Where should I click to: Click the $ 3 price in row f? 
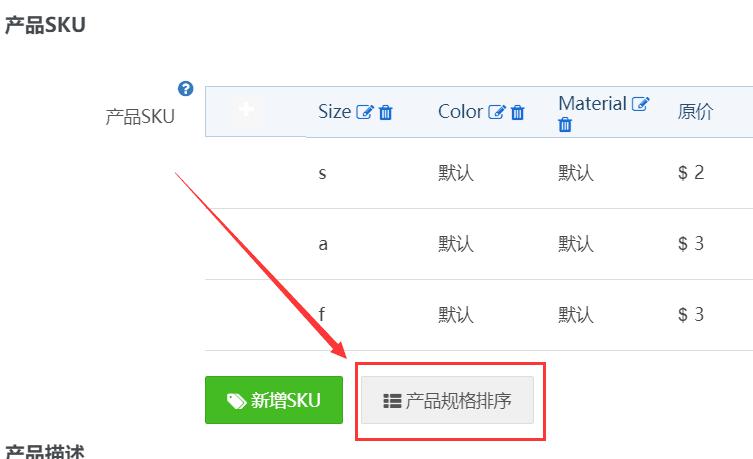click(691, 314)
